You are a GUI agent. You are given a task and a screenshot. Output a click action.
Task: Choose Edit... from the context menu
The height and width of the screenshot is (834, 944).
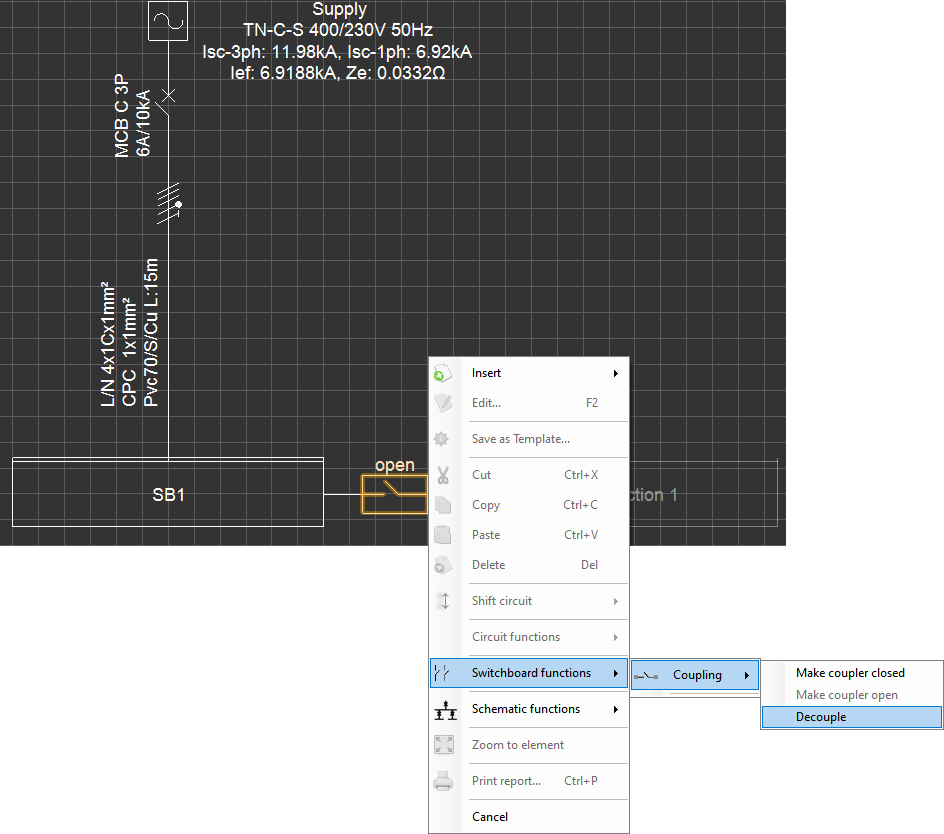click(529, 403)
